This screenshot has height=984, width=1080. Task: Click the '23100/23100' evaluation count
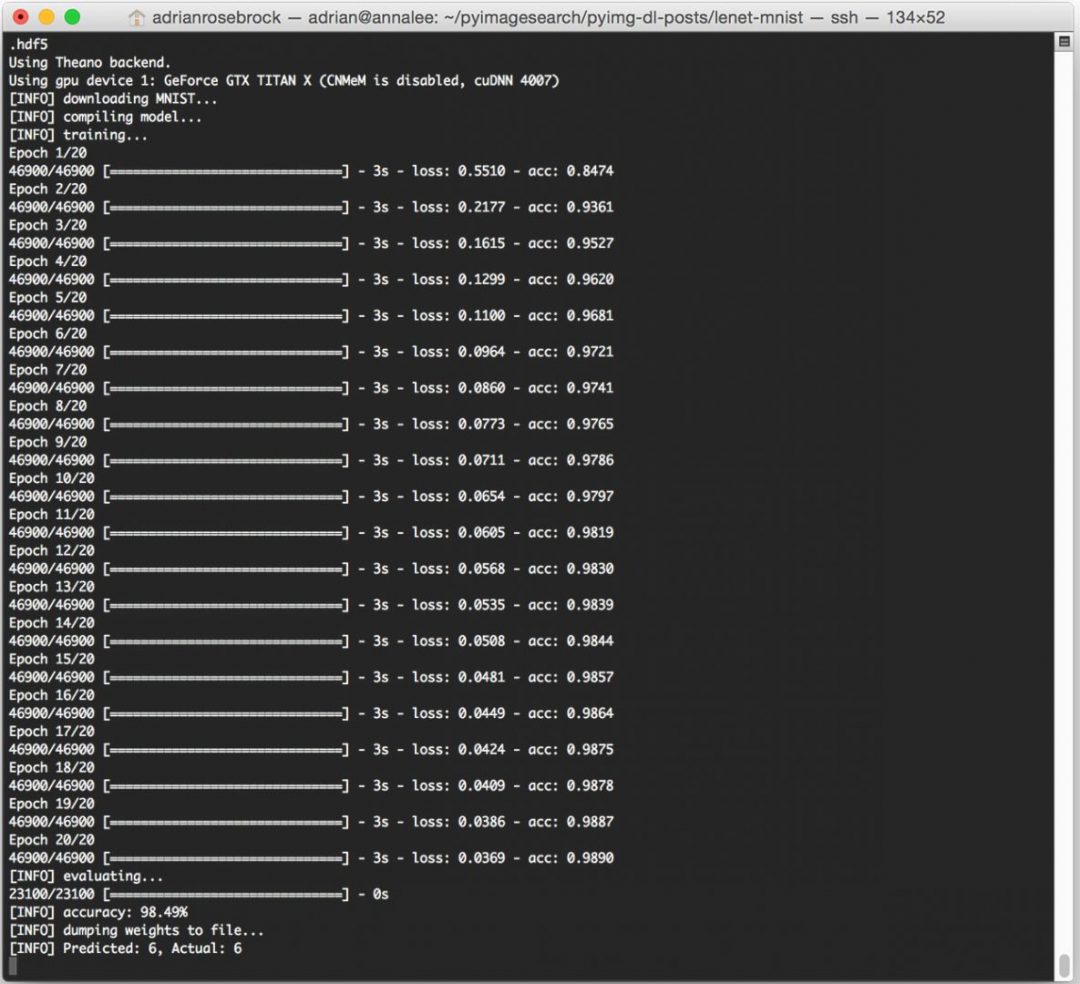pyautogui.click(x=52, y=894)
